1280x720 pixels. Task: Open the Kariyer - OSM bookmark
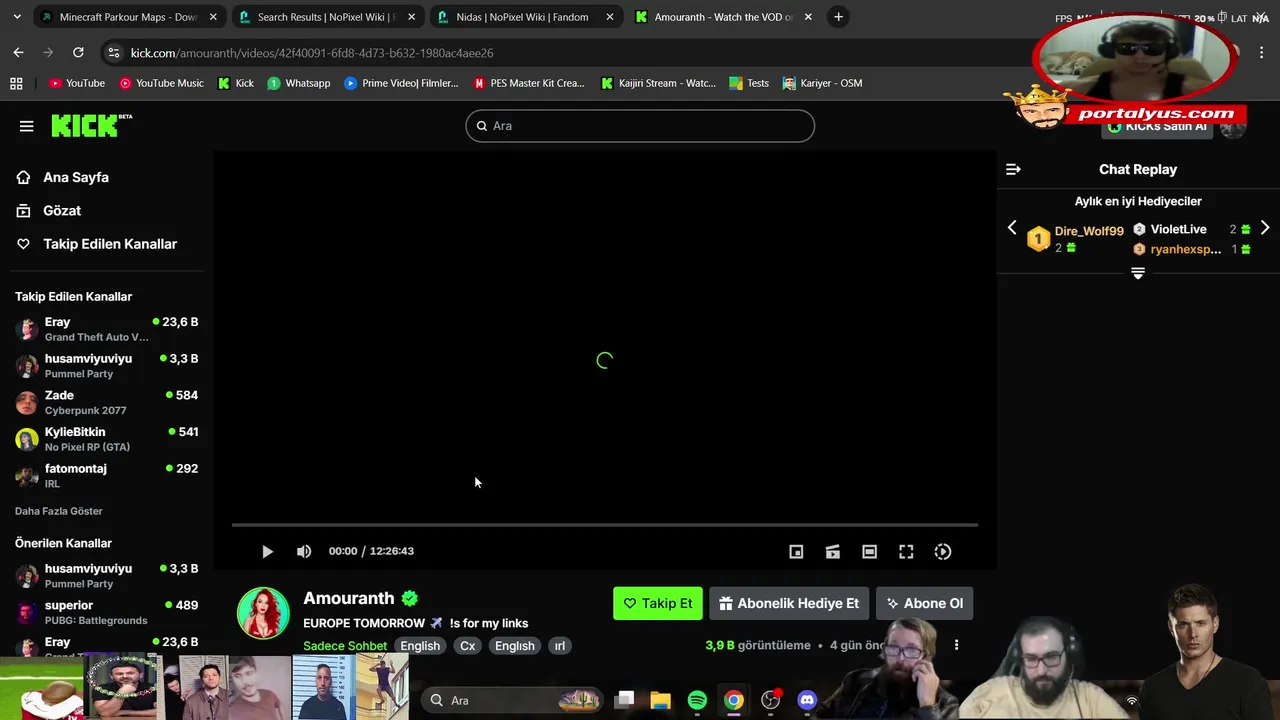[821, 83]
